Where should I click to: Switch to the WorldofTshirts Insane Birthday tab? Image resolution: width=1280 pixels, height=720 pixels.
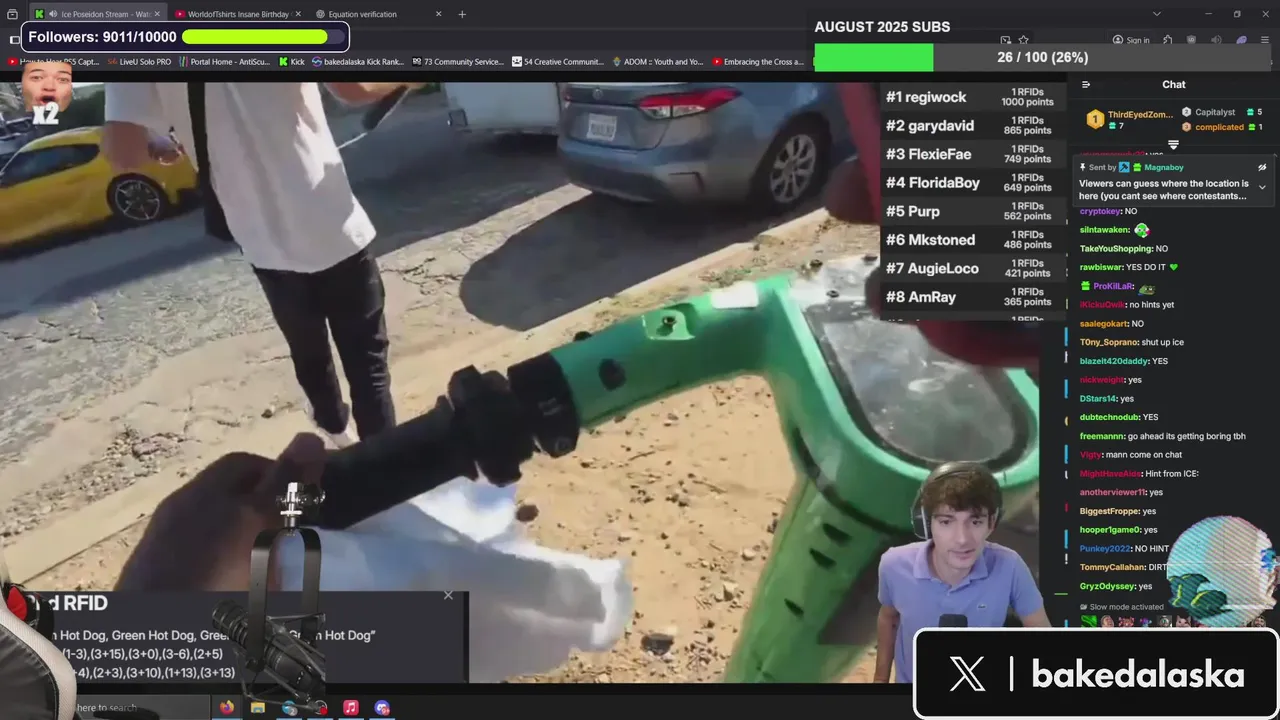click(238, 14)
